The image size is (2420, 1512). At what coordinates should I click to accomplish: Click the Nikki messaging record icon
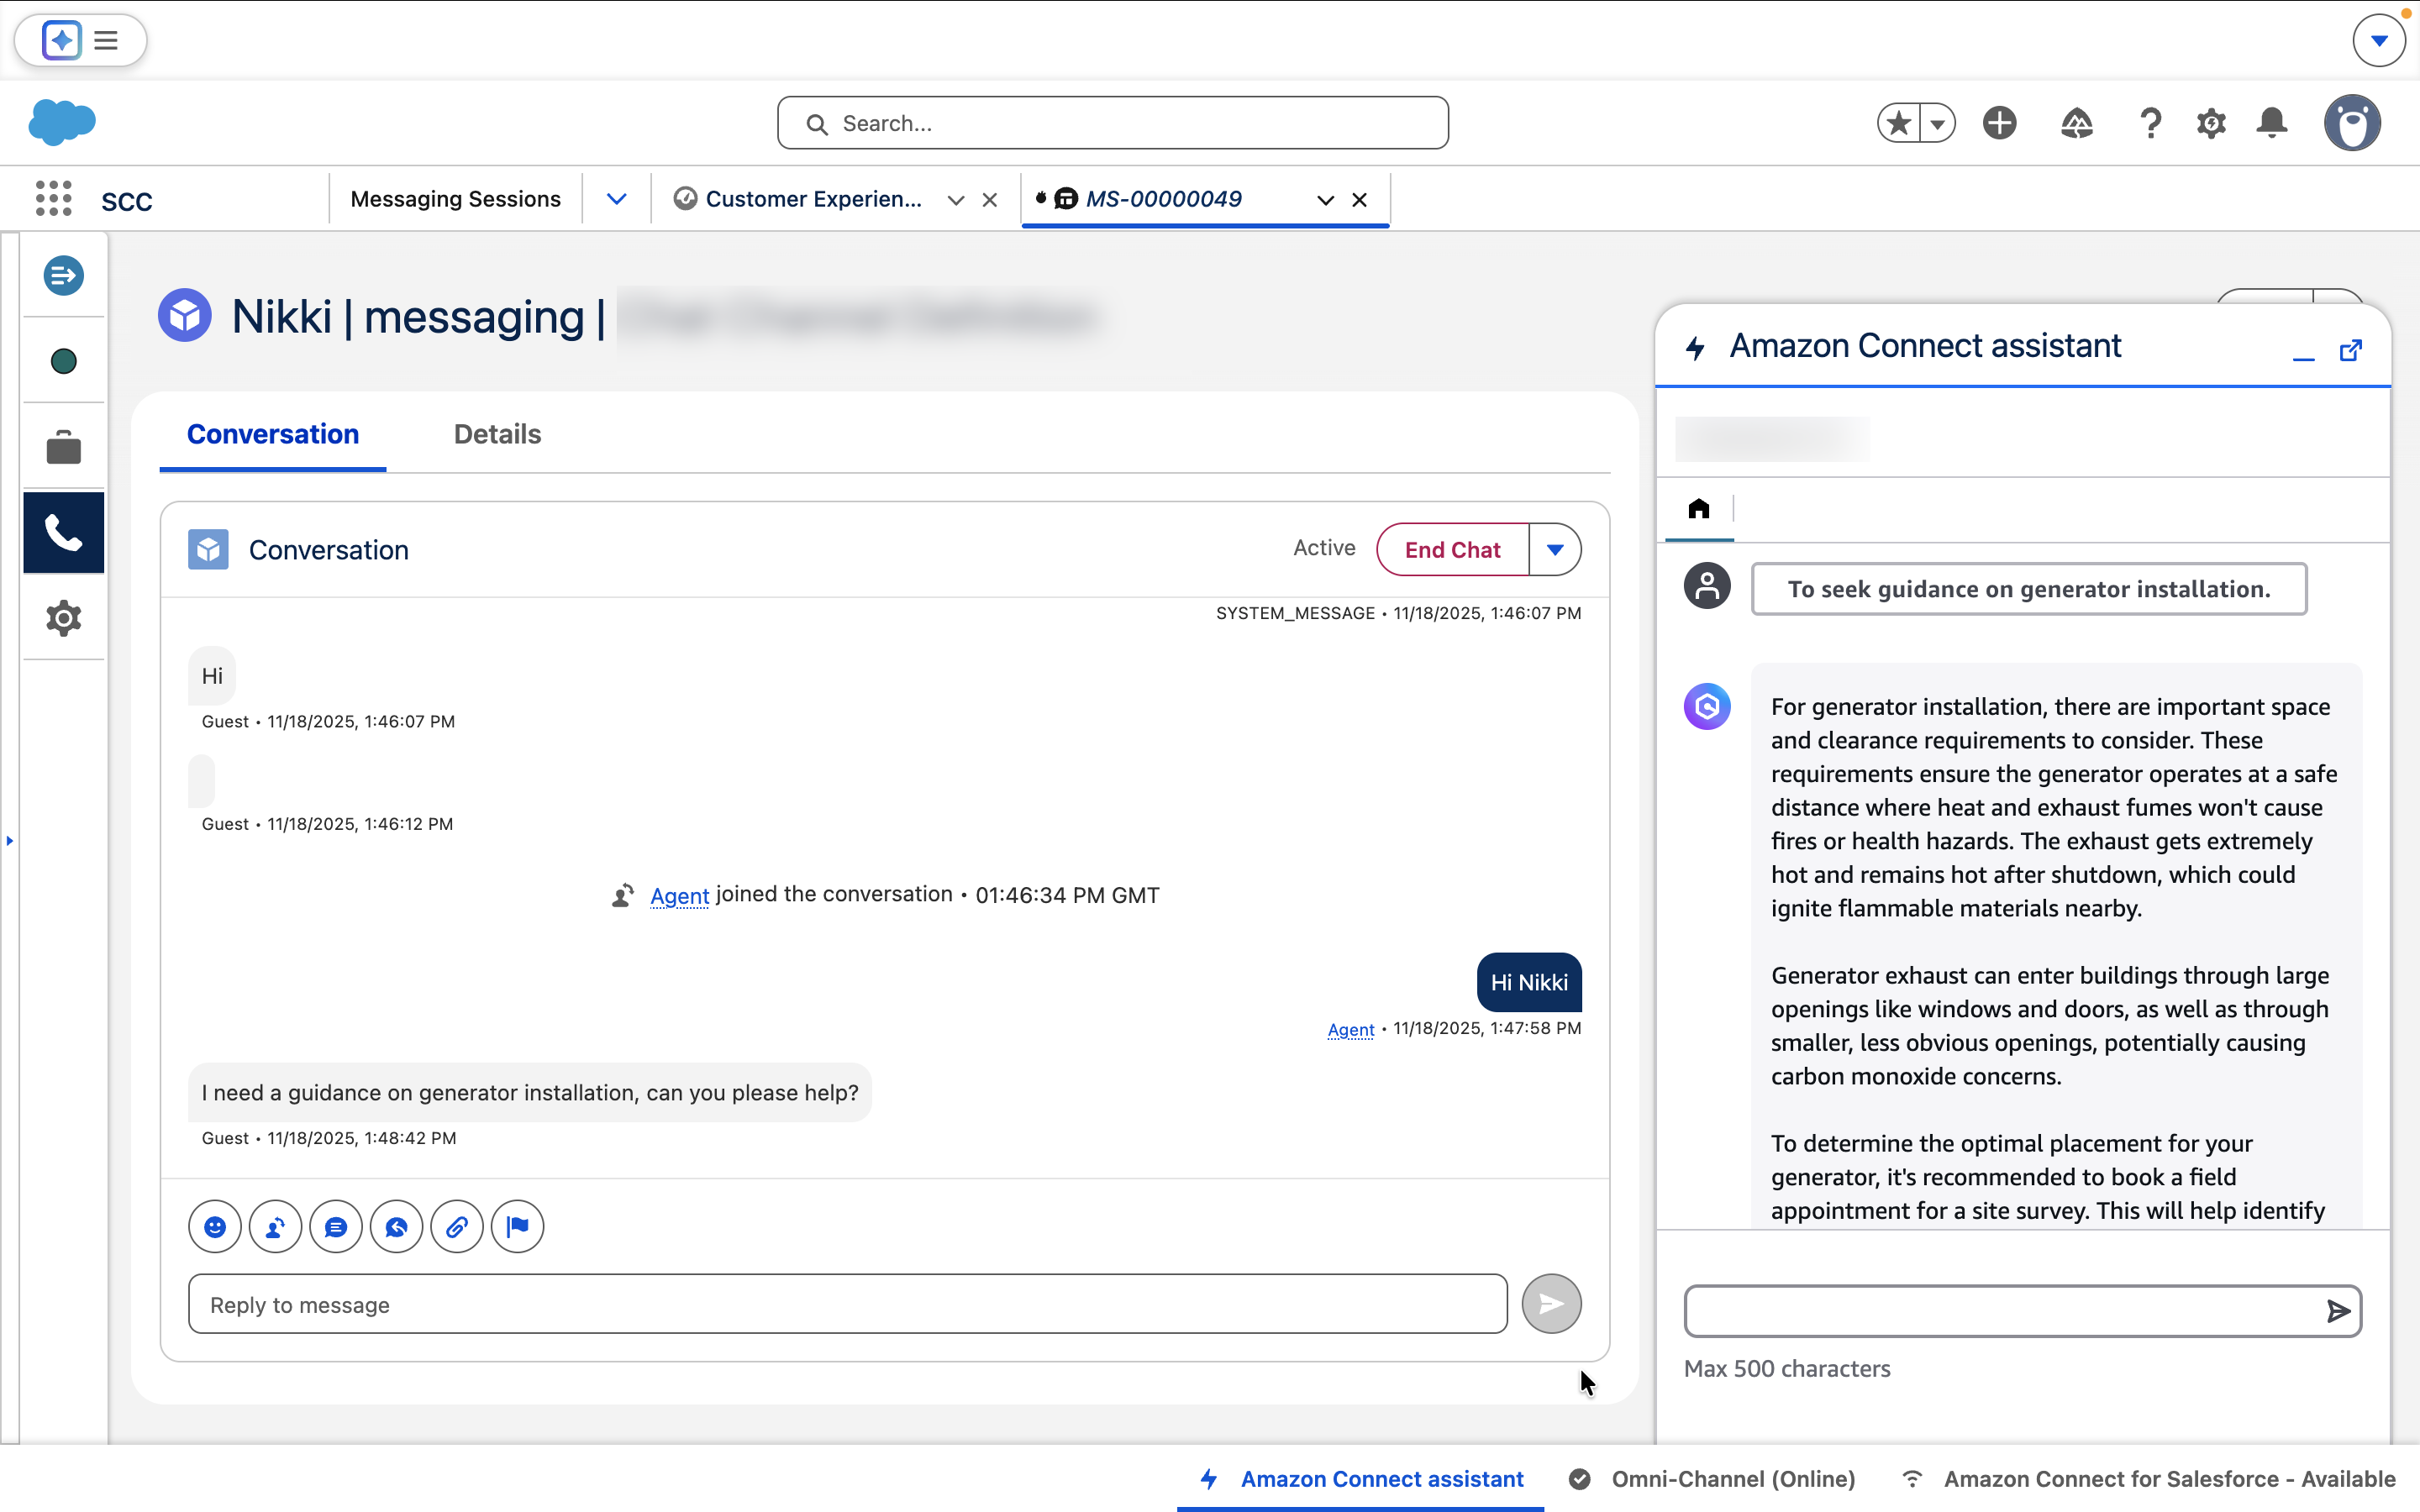point(185,316)
